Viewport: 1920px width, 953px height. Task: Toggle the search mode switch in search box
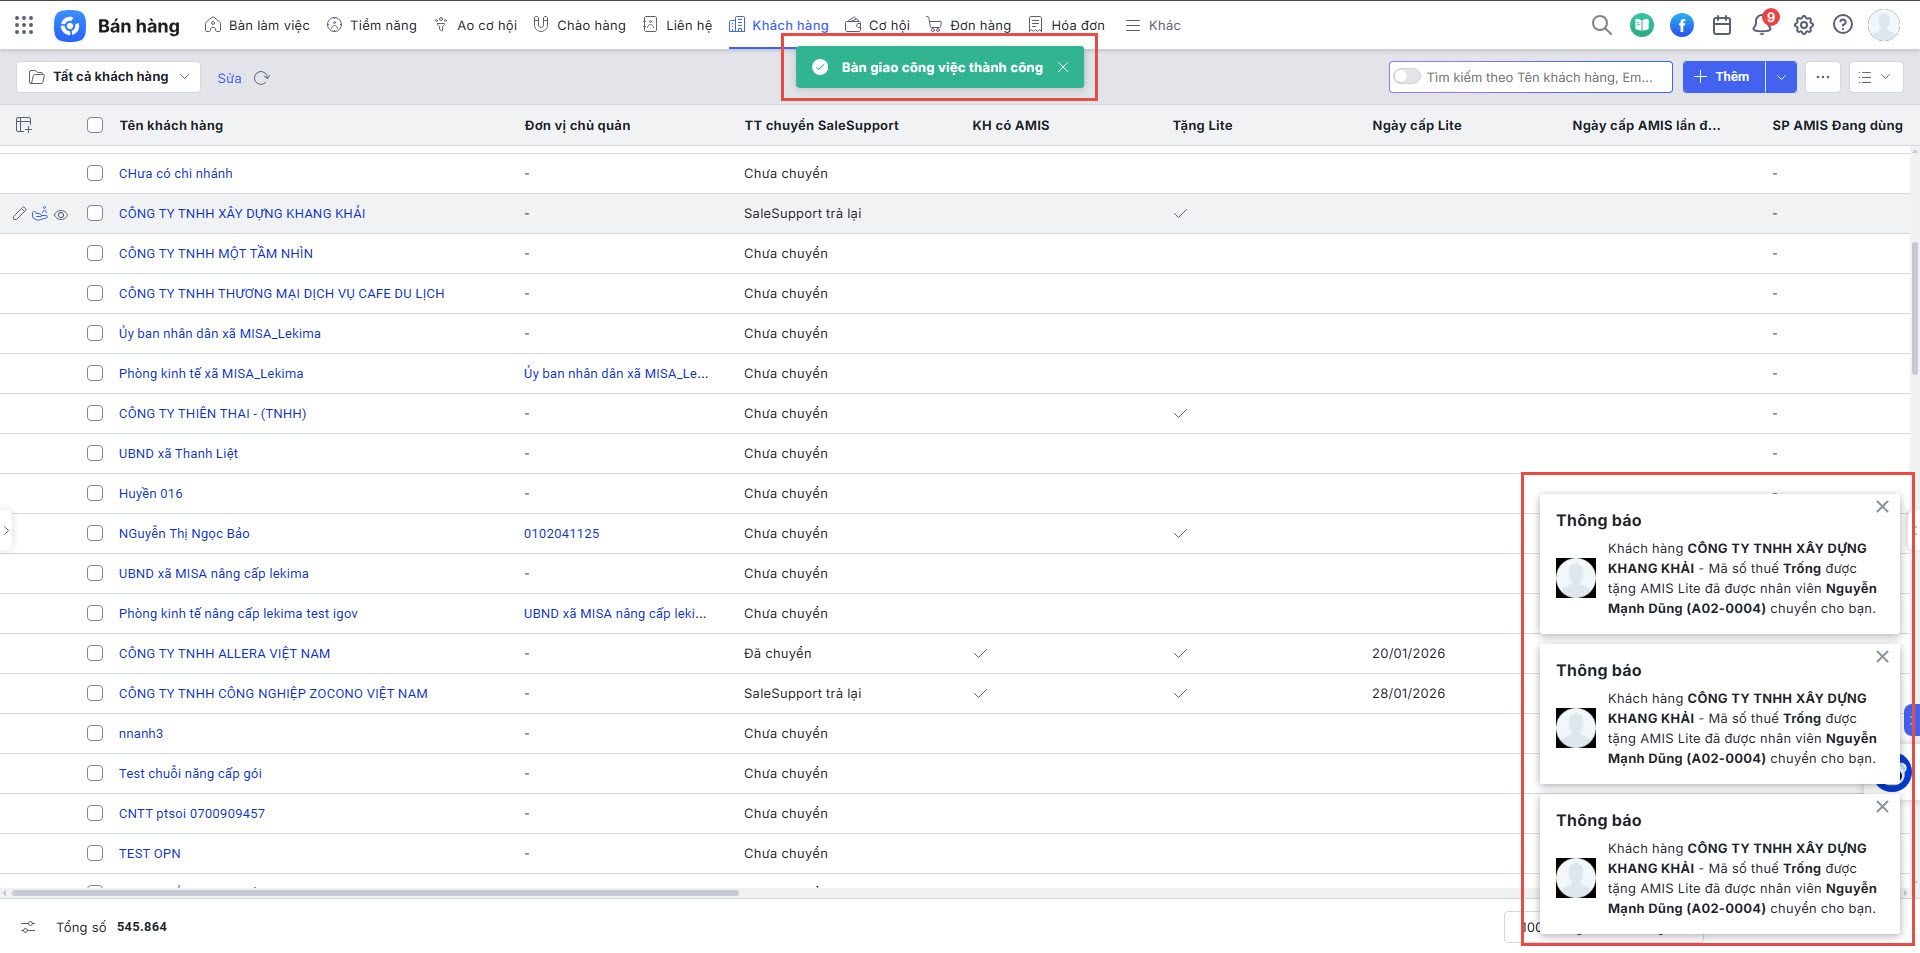(x=1407, y=77)
